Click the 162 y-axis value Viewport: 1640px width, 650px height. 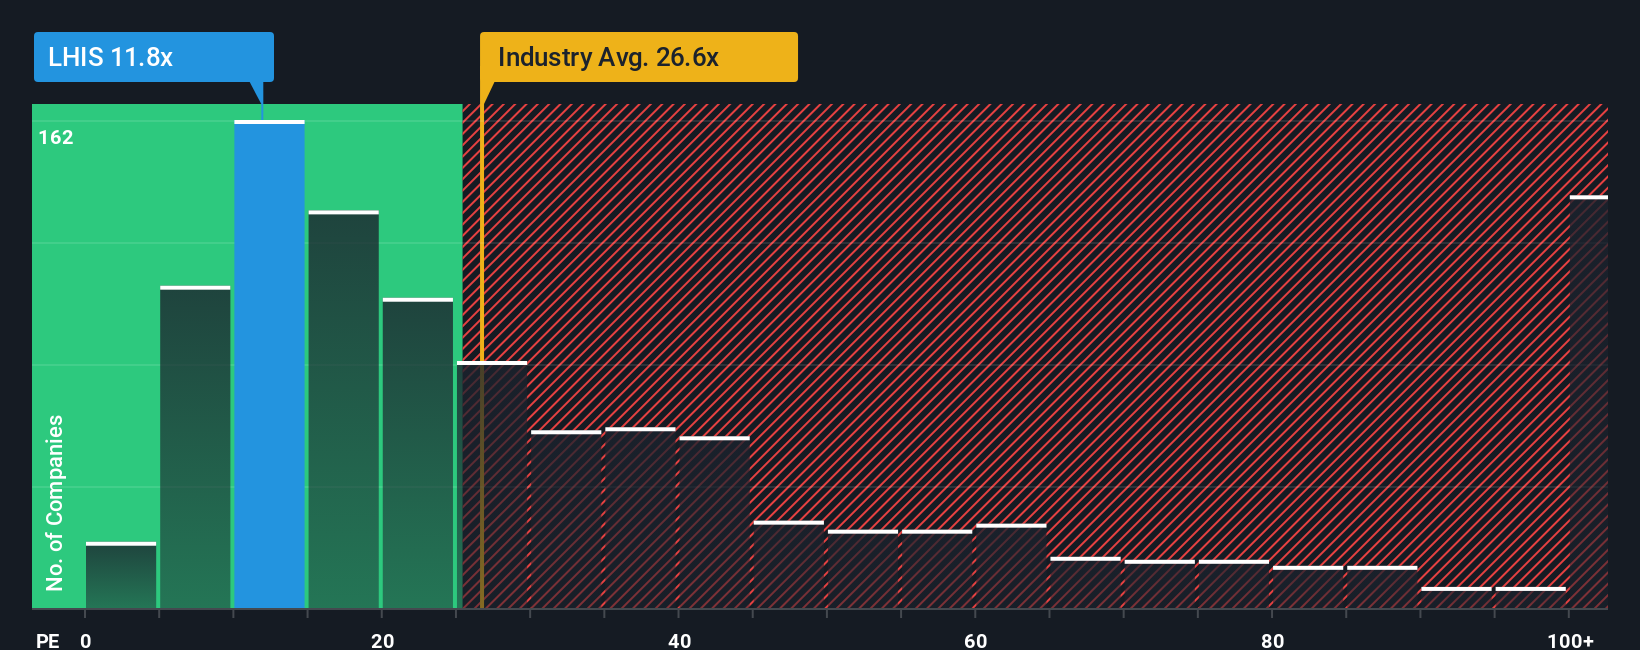[x=56, y=138]
